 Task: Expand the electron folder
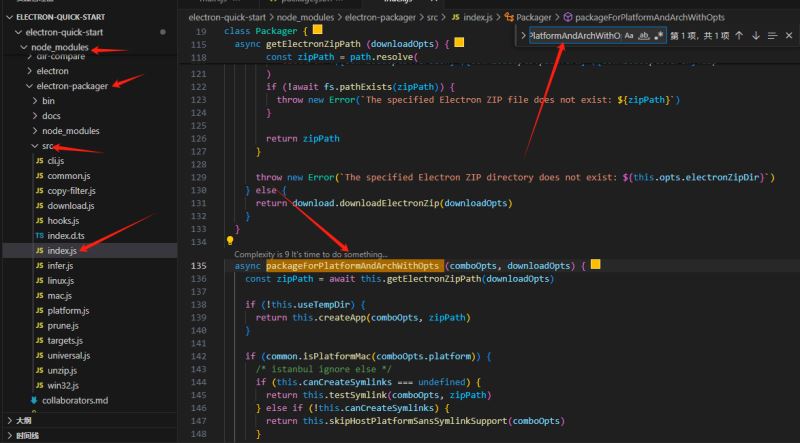pyautogui.click(x=30, y=71)
